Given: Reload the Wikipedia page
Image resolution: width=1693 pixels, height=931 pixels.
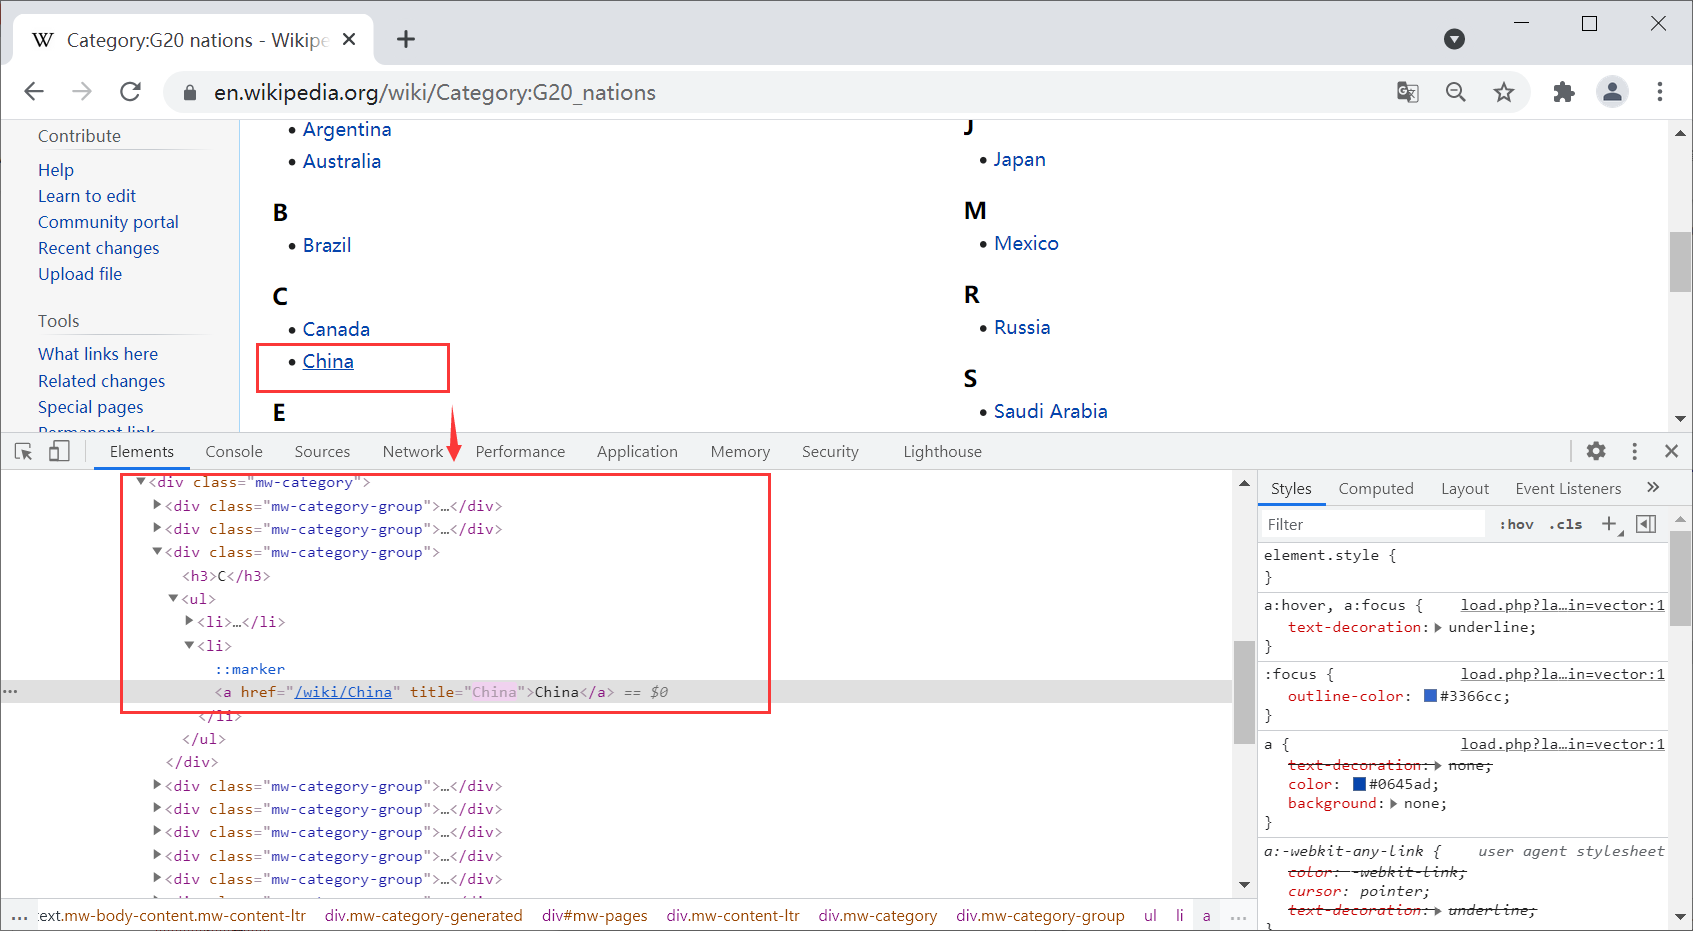Looking at the screenshot, I should [x=130, y=92].
